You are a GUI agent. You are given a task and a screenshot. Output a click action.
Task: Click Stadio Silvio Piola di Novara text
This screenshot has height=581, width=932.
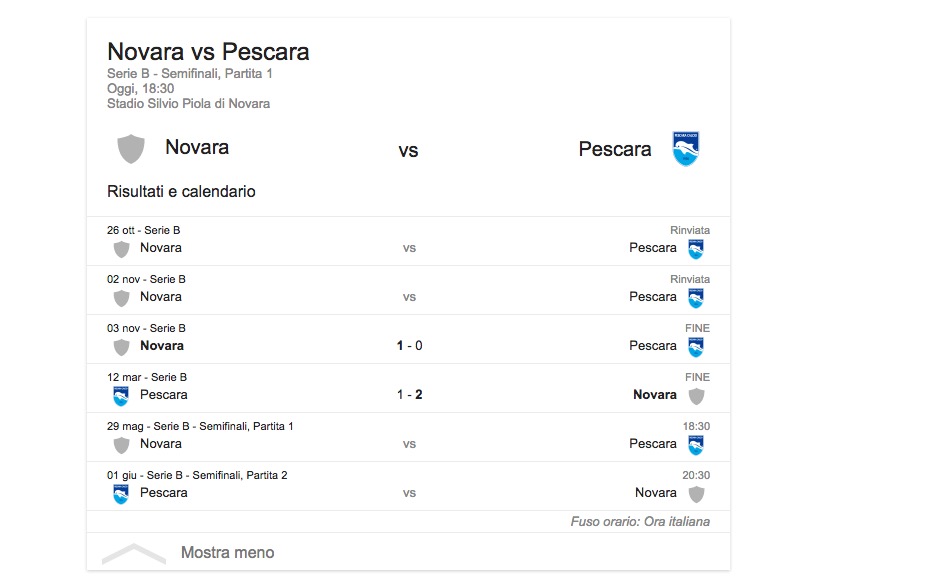[188, 104]
